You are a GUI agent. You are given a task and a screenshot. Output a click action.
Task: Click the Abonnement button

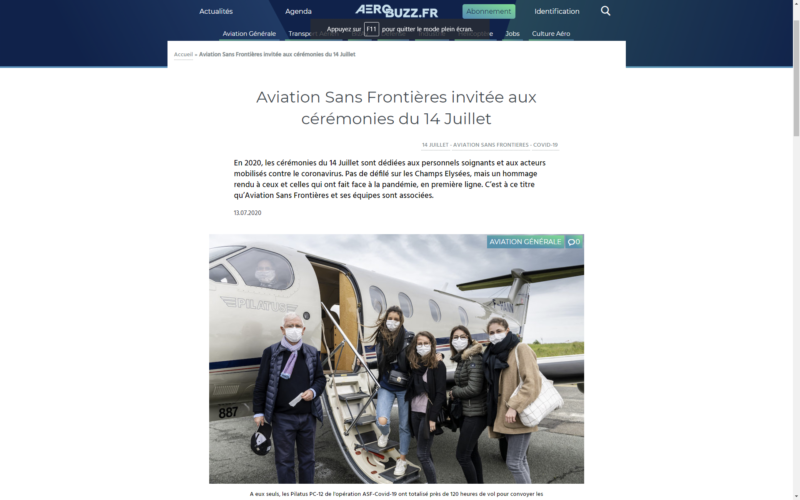click(488, 11)
